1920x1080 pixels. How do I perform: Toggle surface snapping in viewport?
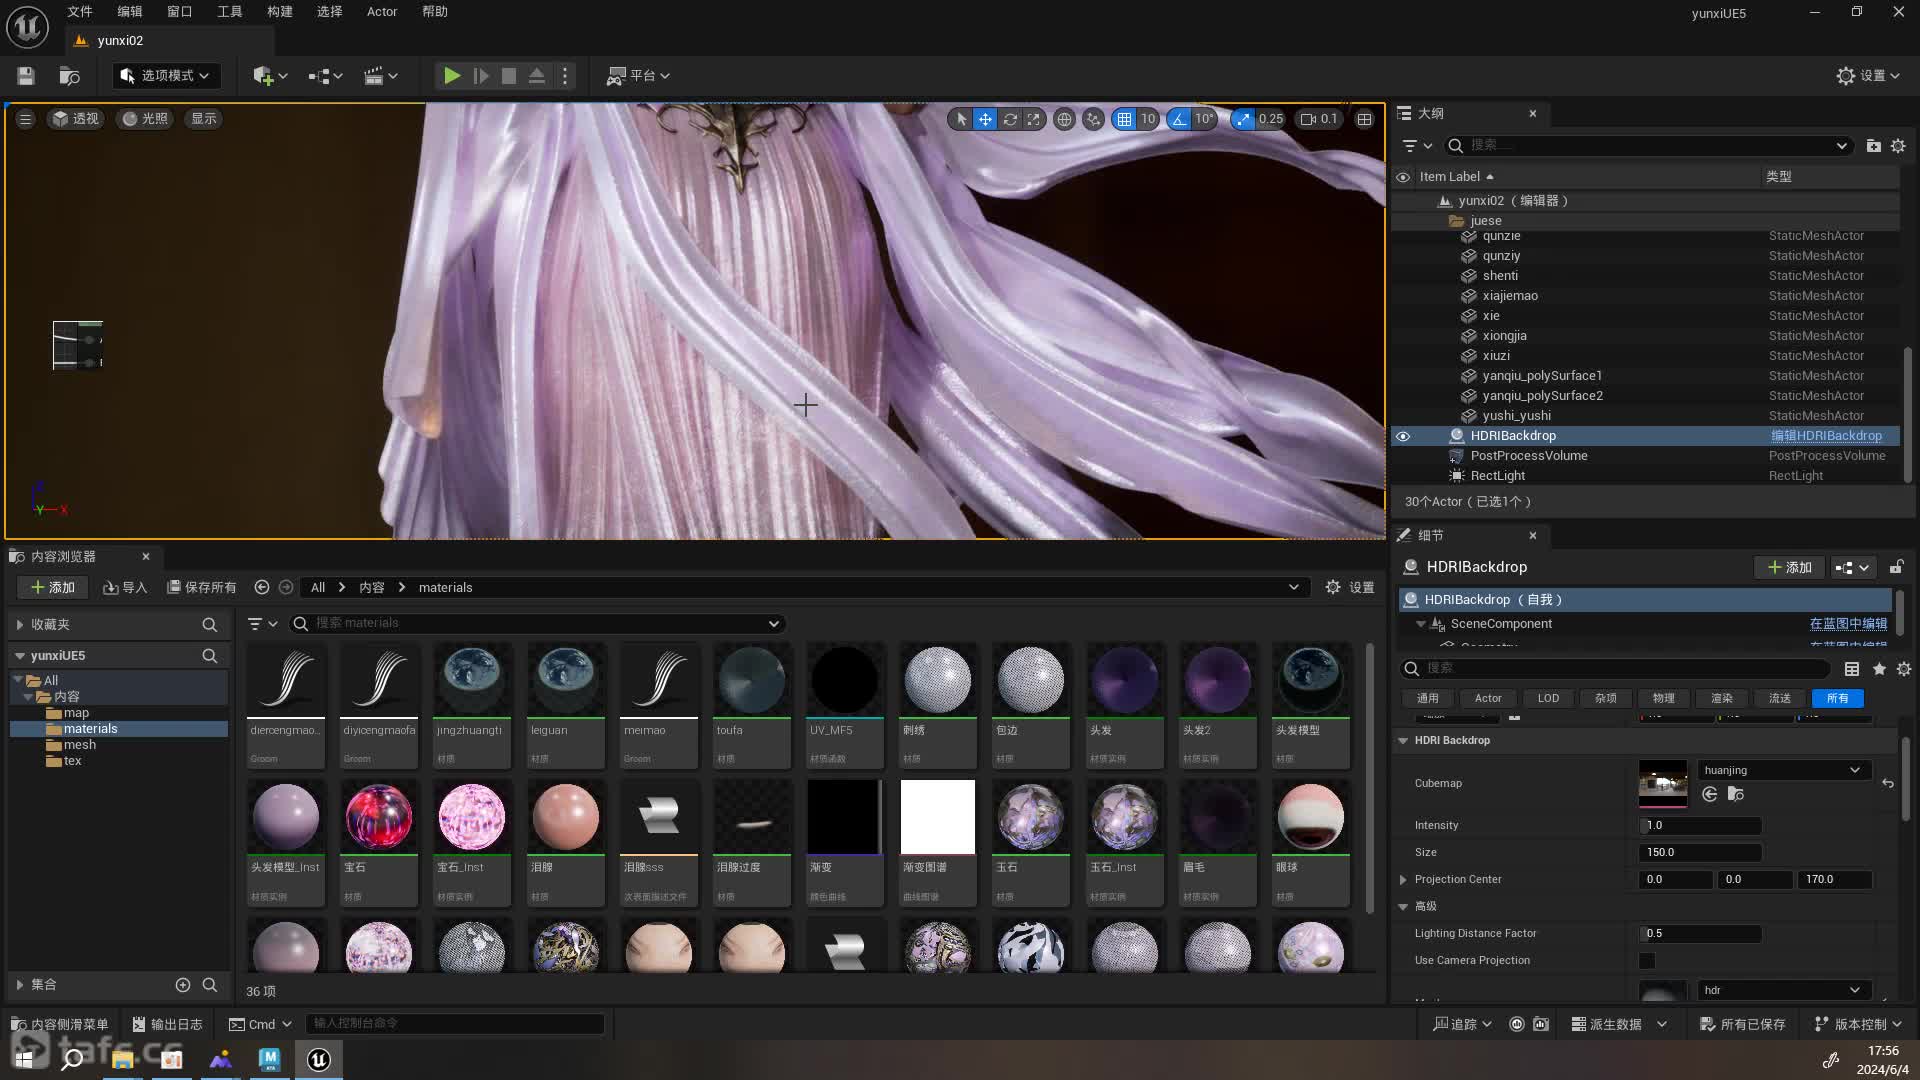1093,119
